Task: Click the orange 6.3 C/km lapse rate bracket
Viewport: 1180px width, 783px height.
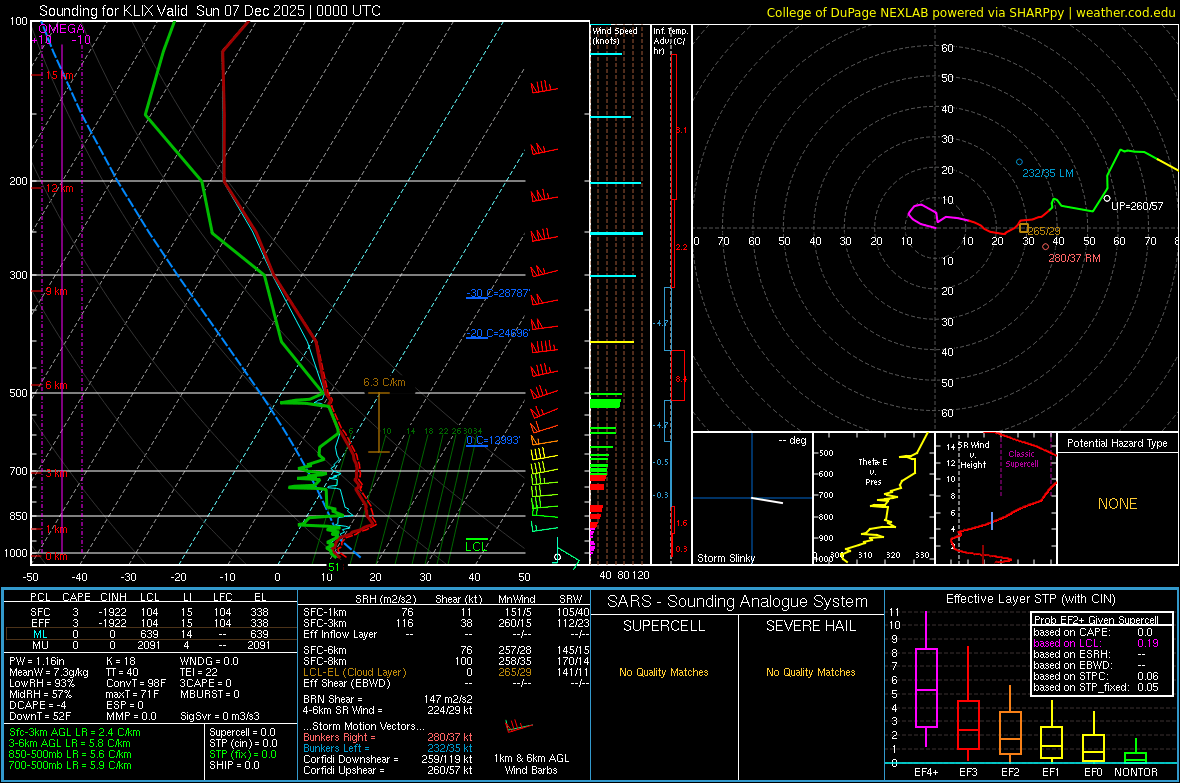Action: 379,422
